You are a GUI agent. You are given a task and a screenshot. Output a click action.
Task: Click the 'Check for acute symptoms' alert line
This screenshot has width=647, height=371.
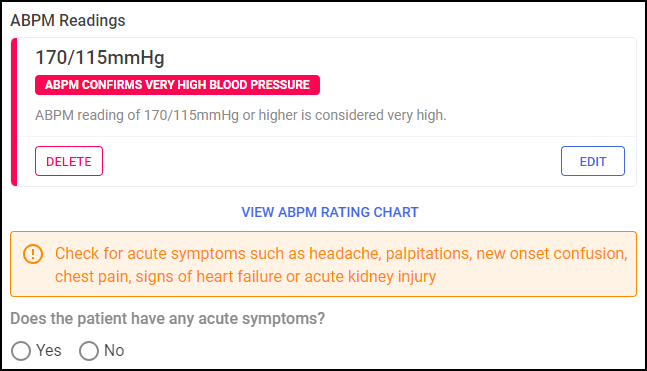tap(341, 253)
